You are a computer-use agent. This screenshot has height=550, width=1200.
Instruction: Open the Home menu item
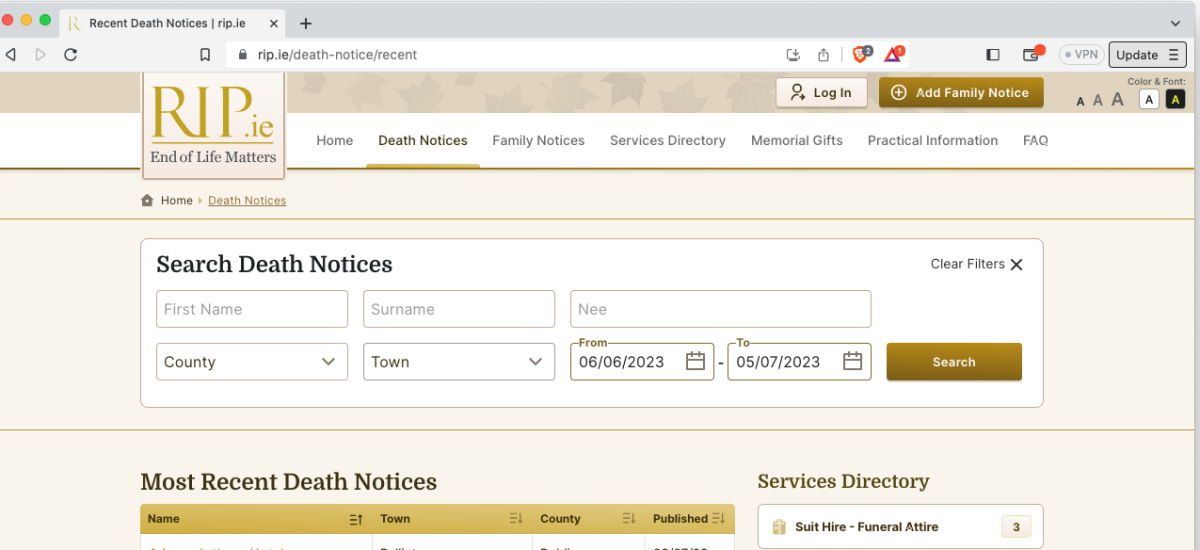click(x=335, y=140)
